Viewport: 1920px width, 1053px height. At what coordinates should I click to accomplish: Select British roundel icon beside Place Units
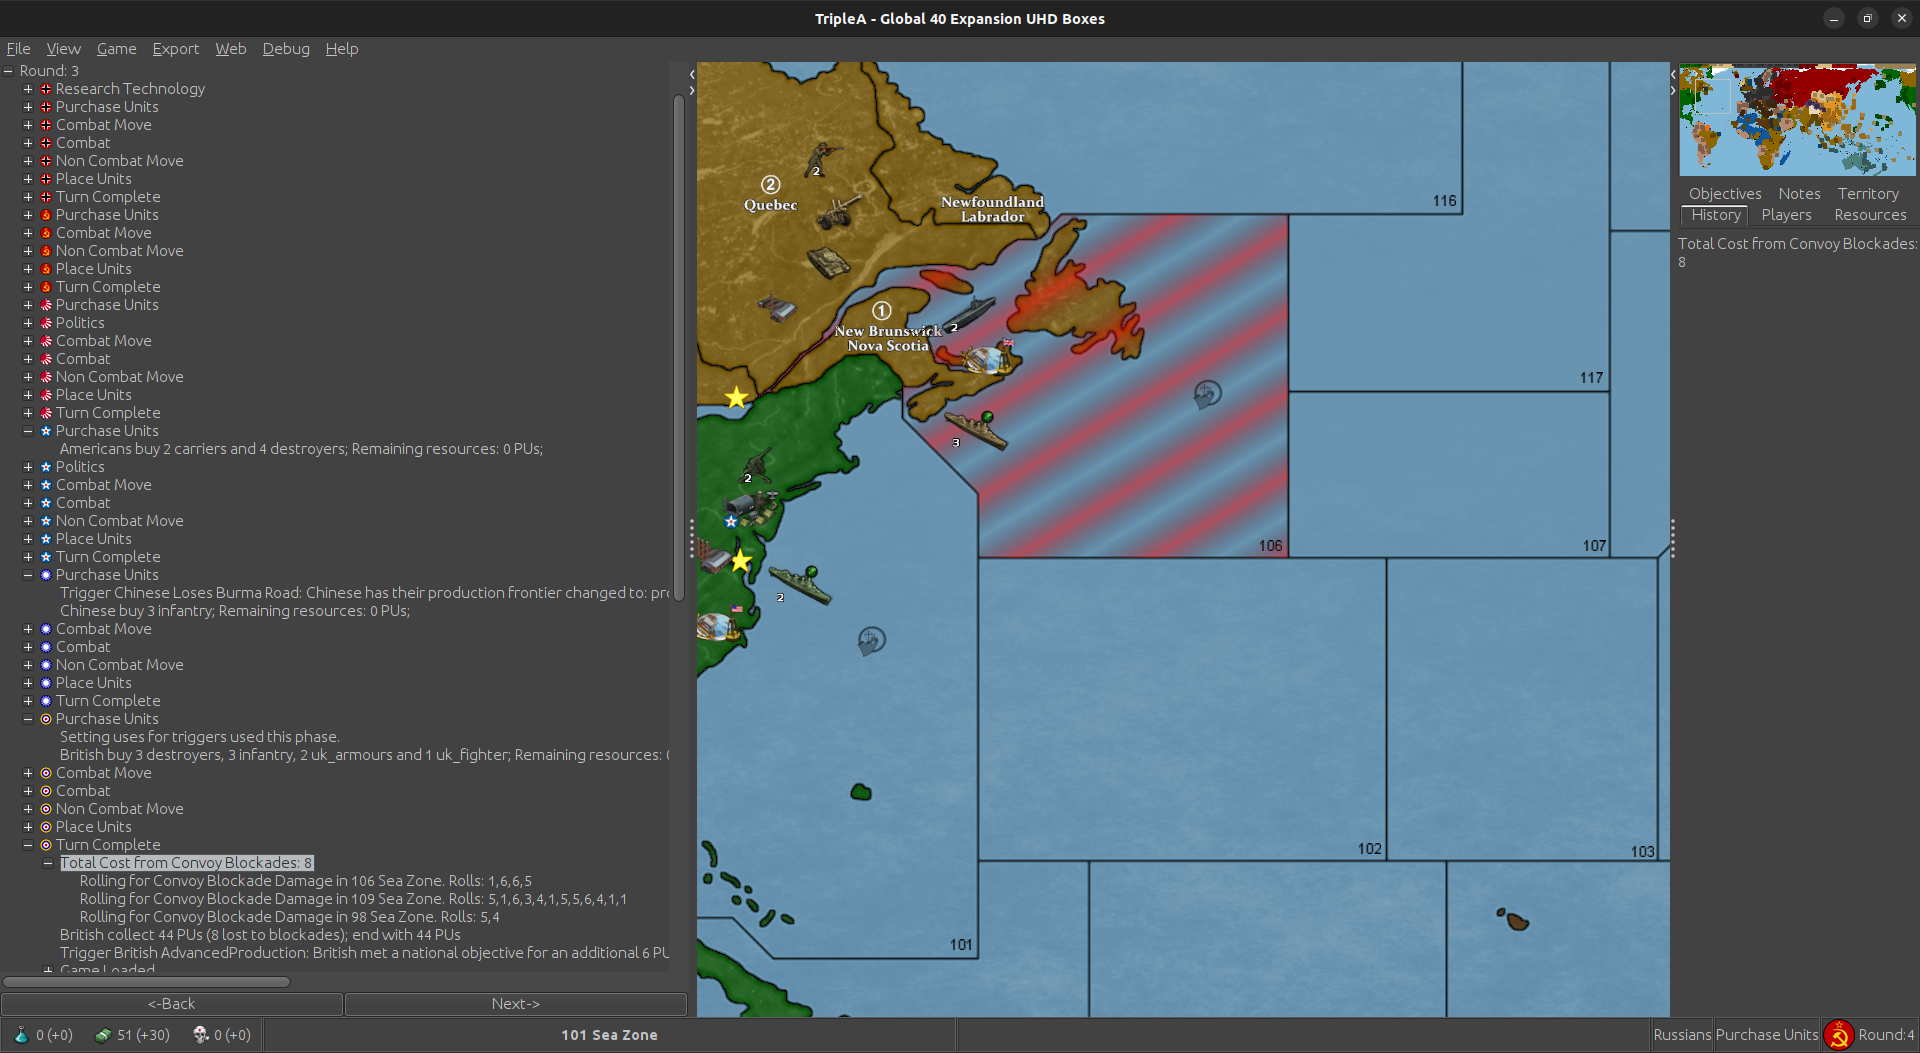[46, 827]
